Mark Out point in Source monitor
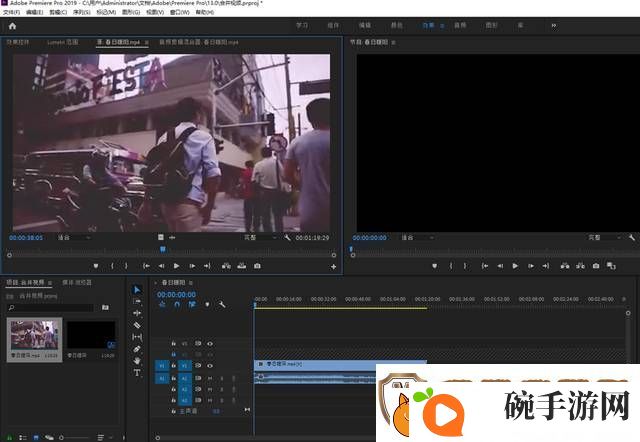Screen dimensions: 640x442 click(x=126, y=266)
